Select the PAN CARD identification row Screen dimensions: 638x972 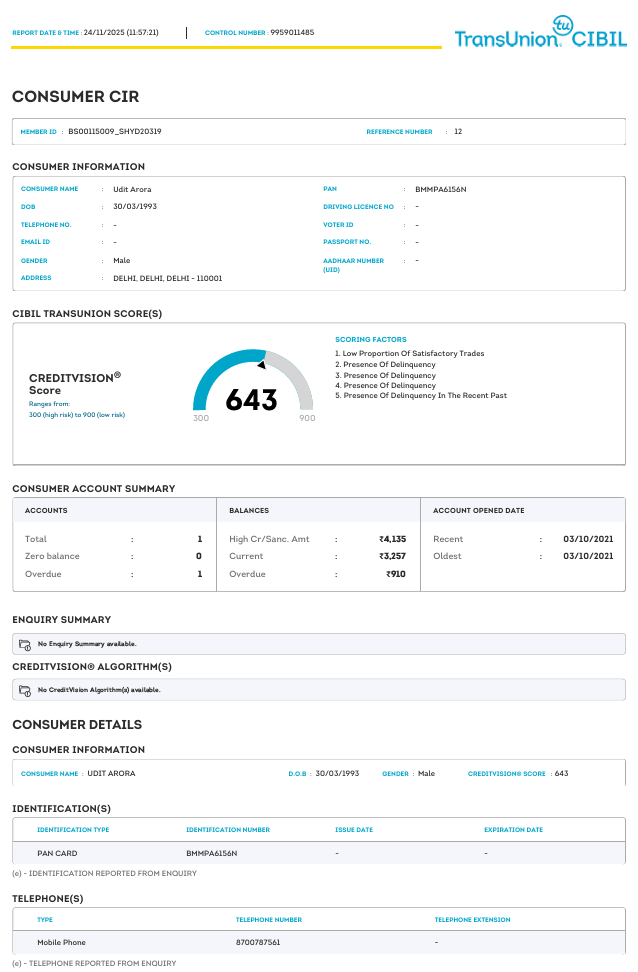pyautogui.click(x=57, y=854)
